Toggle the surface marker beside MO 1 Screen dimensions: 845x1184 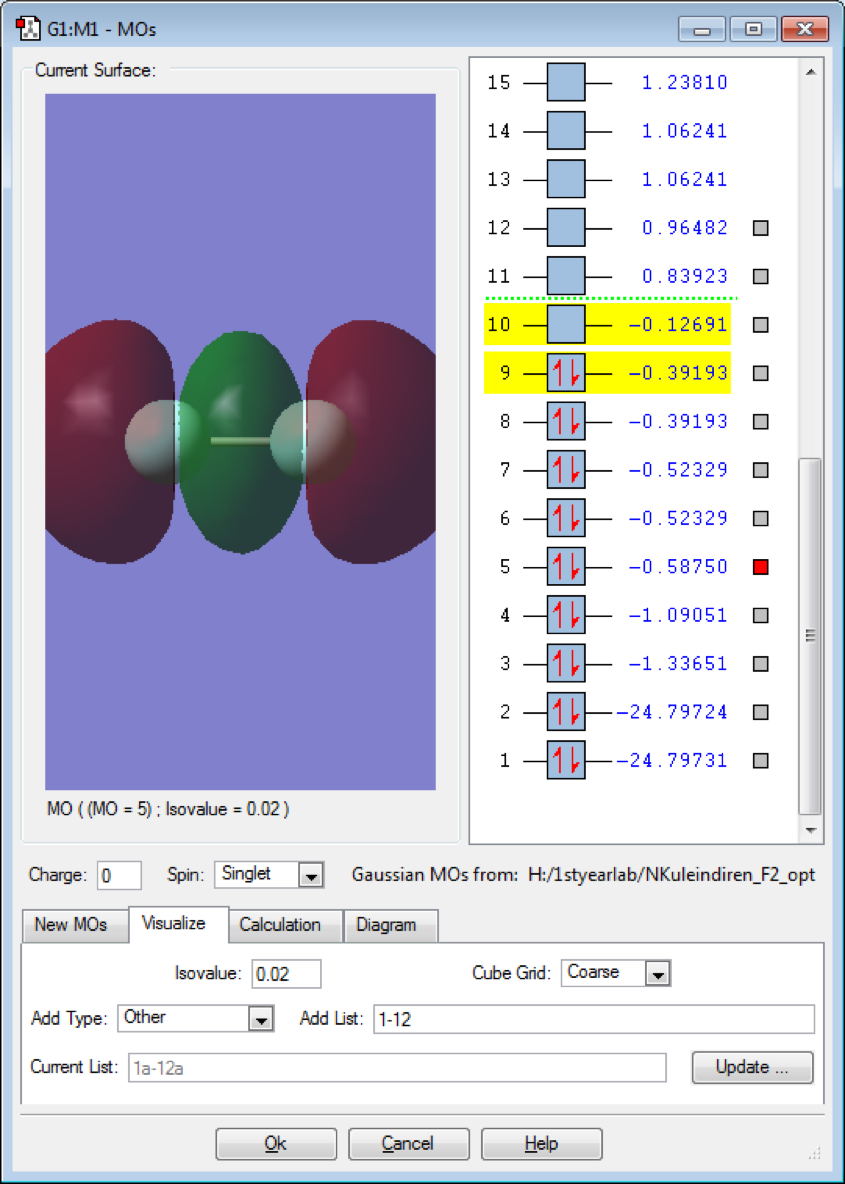pos(761,761)
